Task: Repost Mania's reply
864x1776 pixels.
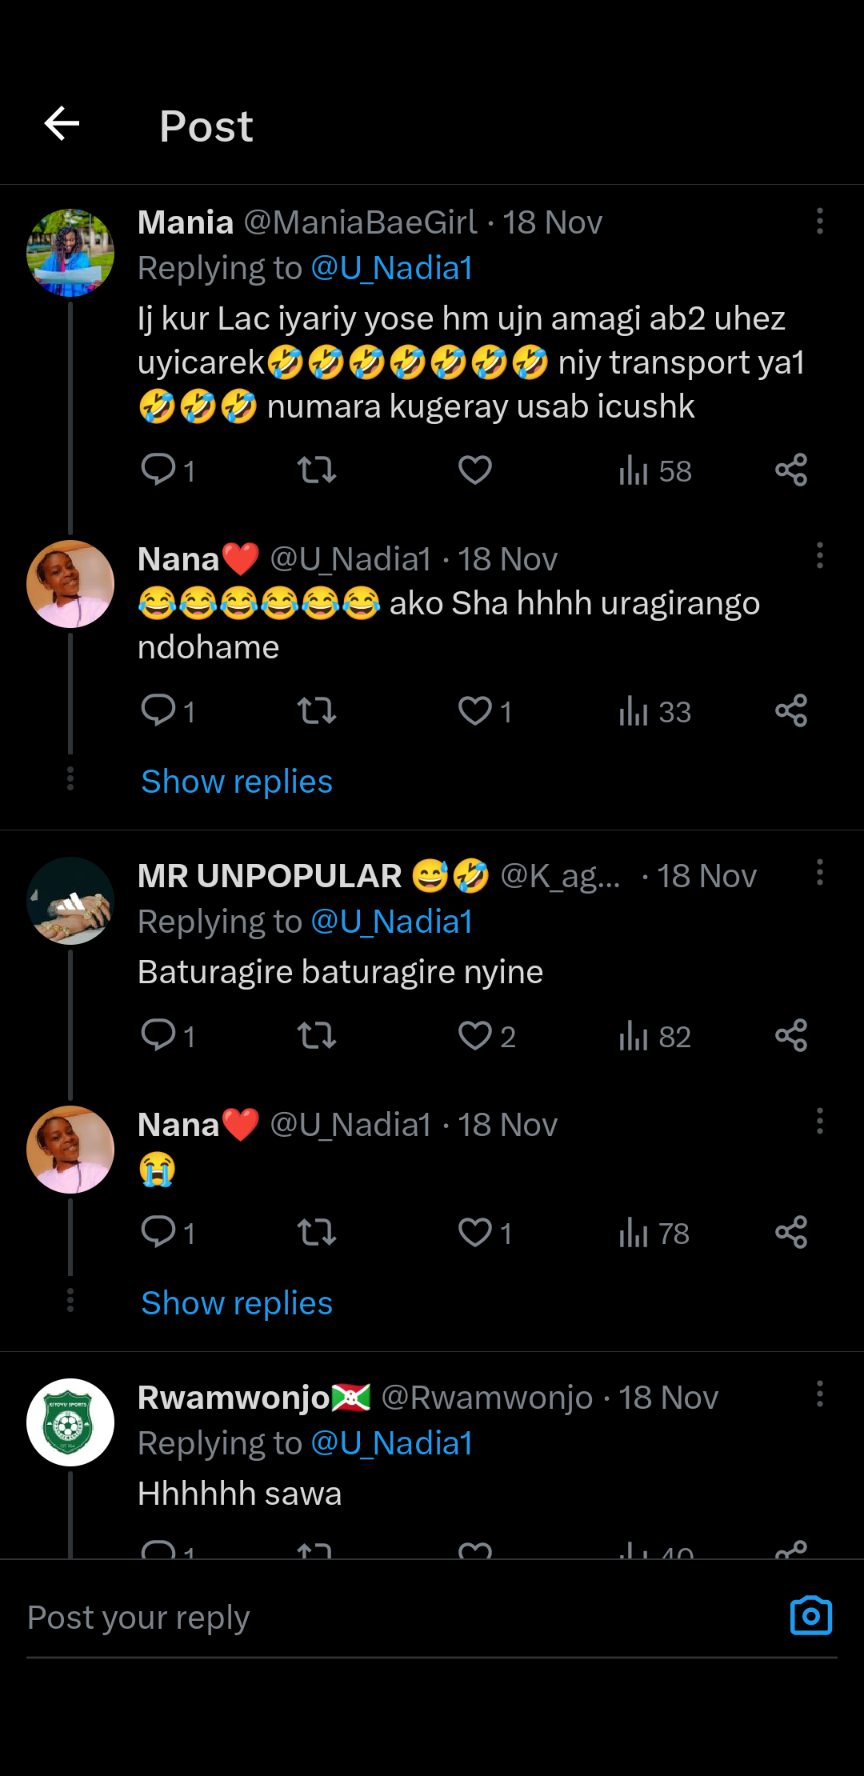Action: point(317,470)
